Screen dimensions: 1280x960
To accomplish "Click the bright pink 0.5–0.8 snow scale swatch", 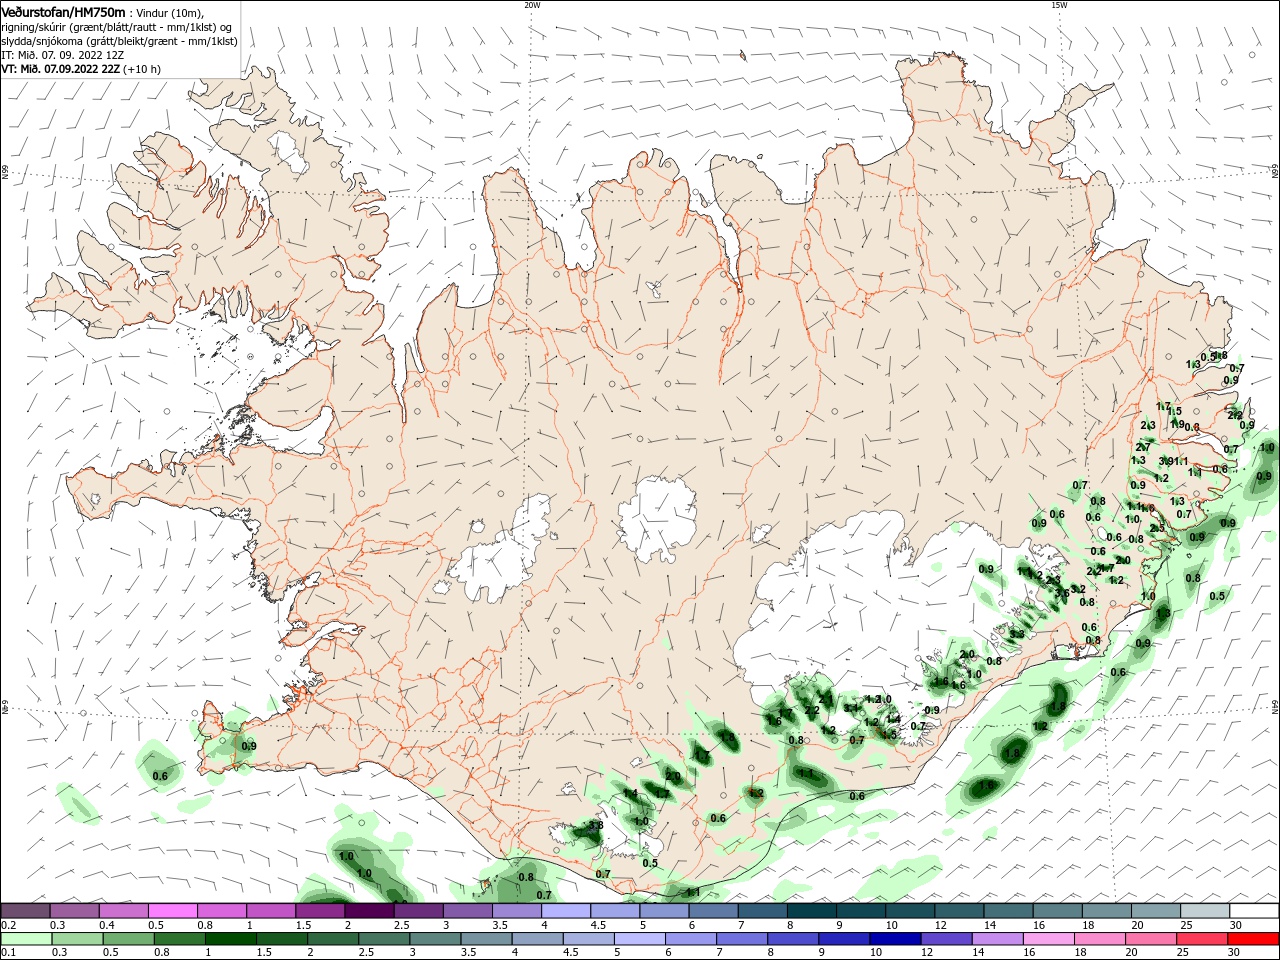I will click(173, 911).
